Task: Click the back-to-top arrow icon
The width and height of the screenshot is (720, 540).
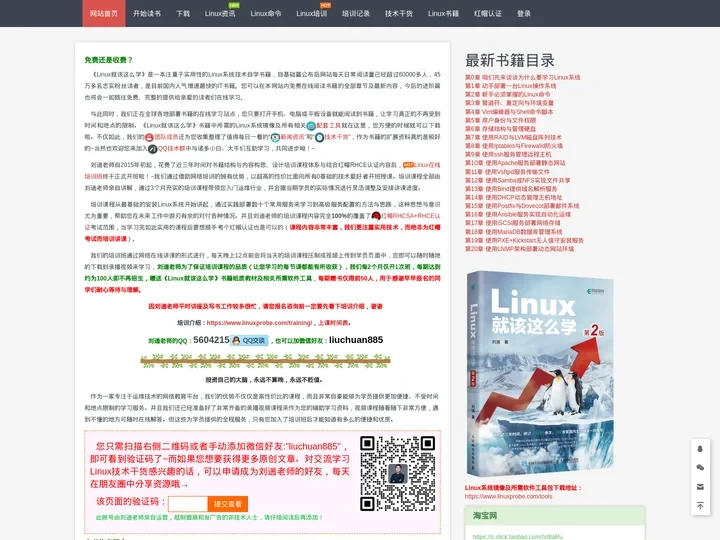Action: point(700,506)
